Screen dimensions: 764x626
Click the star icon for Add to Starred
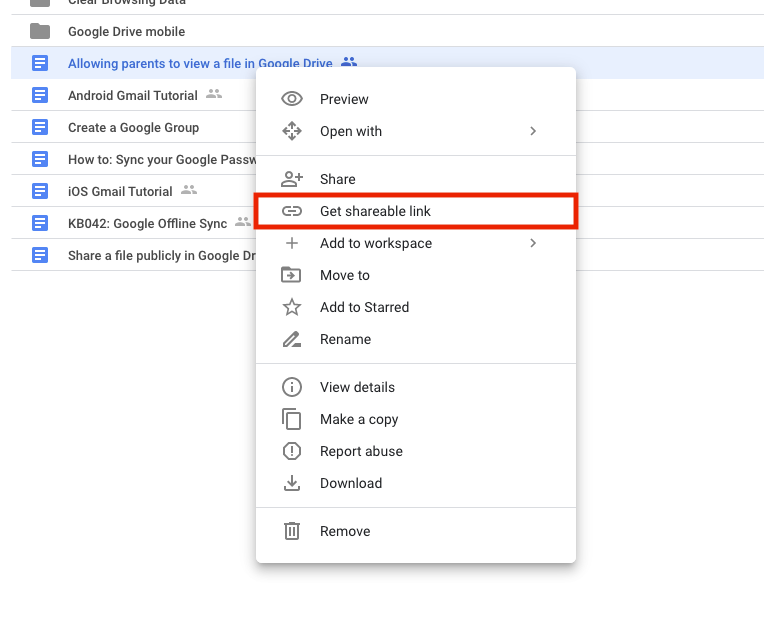click(x=291, y=307)
